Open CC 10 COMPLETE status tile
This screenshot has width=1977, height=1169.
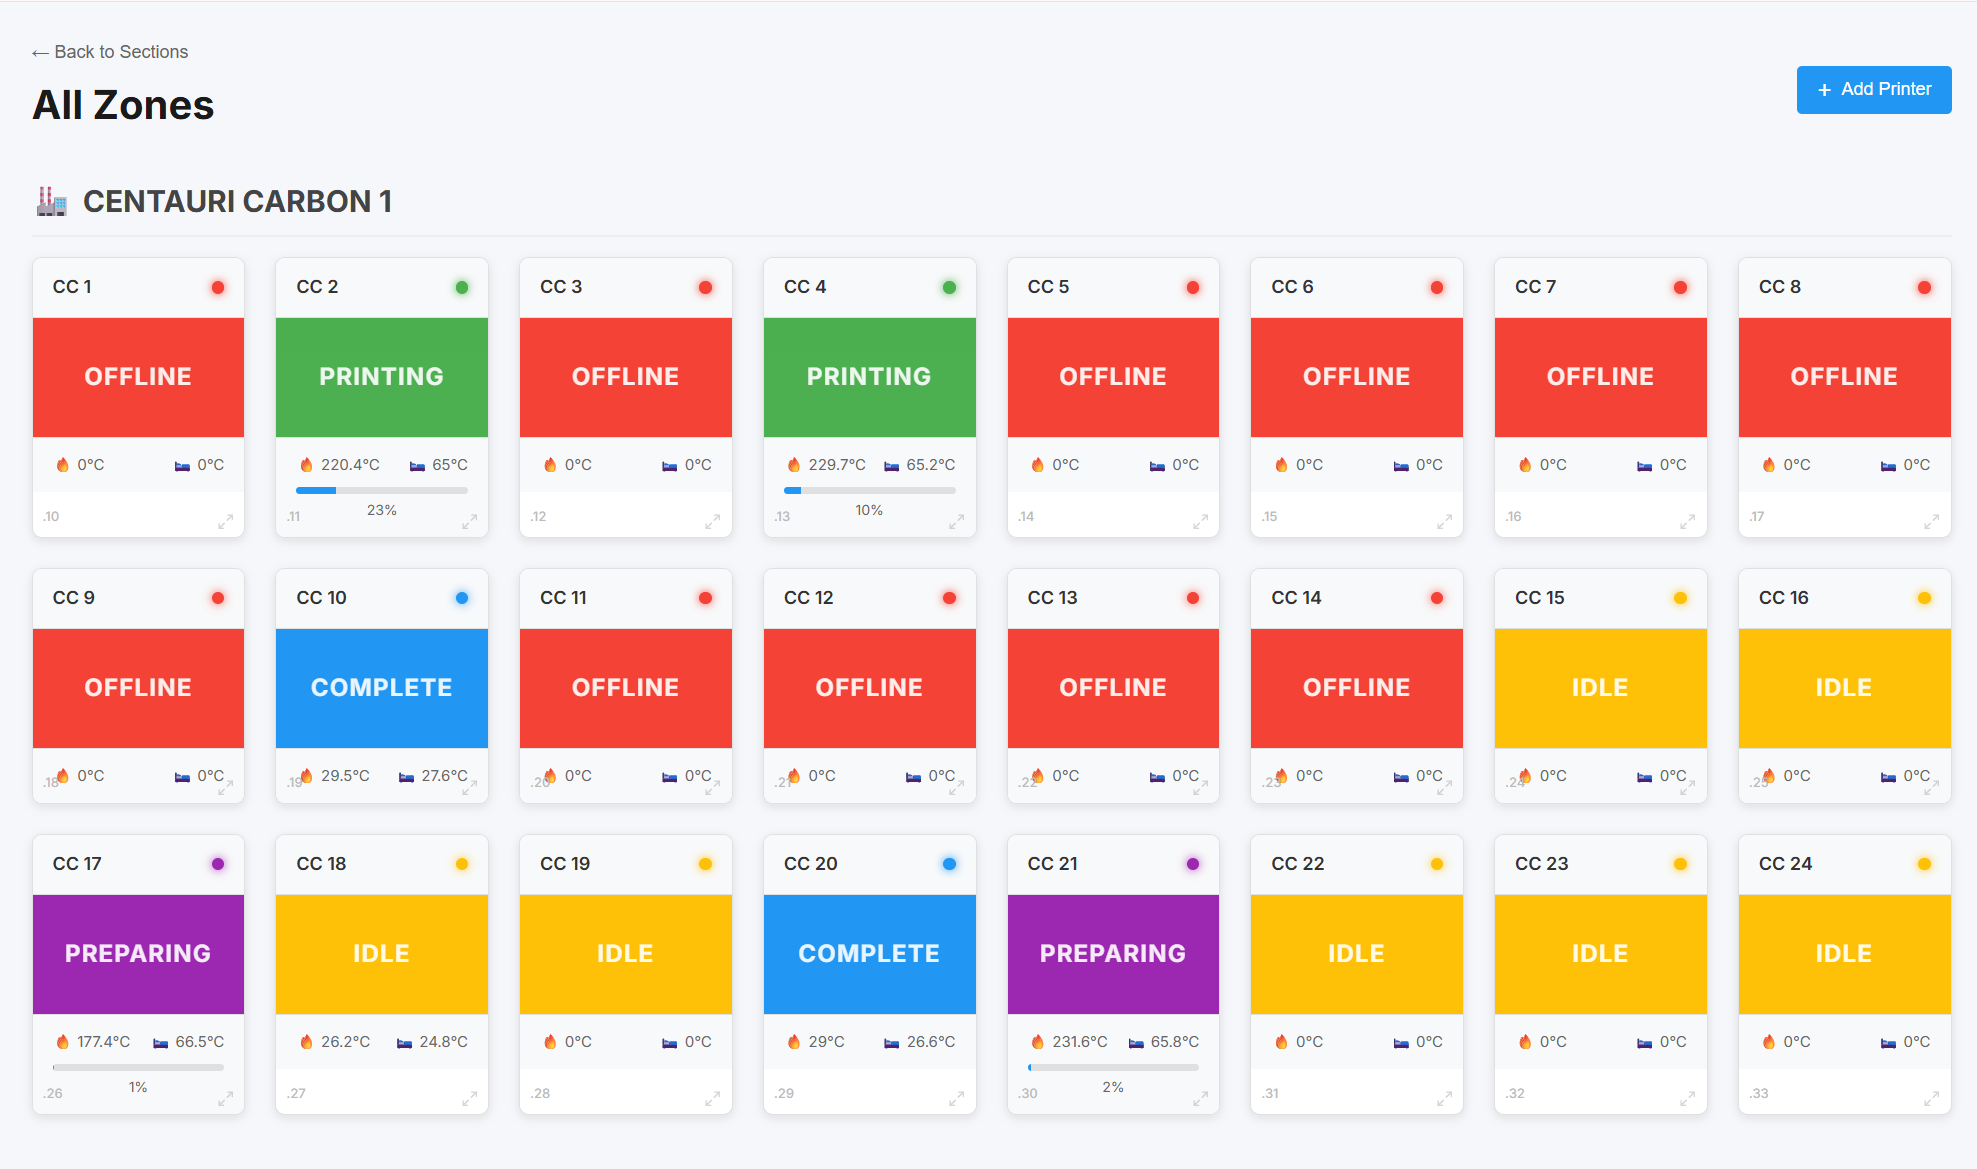tap(381, 688)
